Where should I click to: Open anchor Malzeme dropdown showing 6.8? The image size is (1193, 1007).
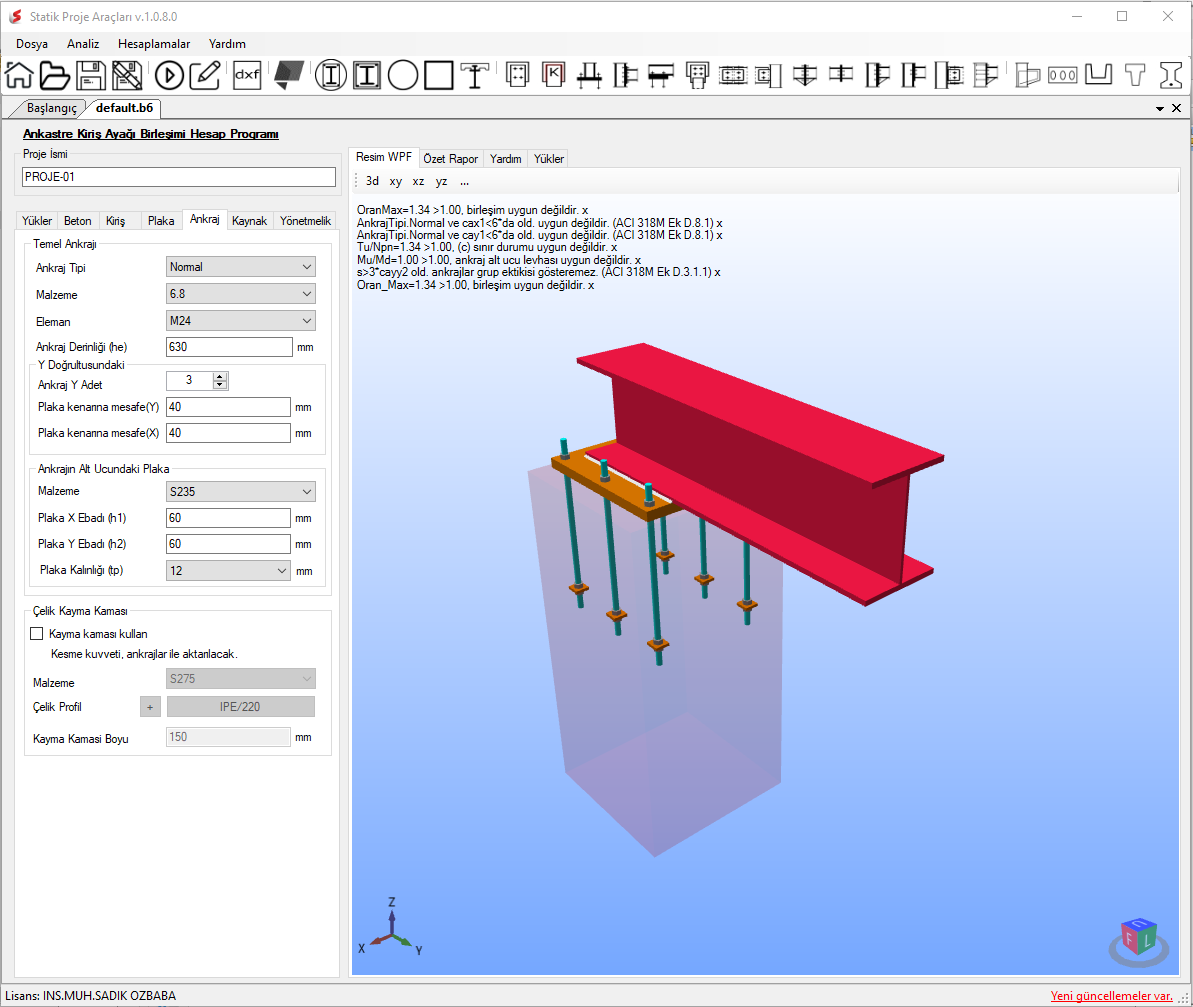[x=240, y=294]
